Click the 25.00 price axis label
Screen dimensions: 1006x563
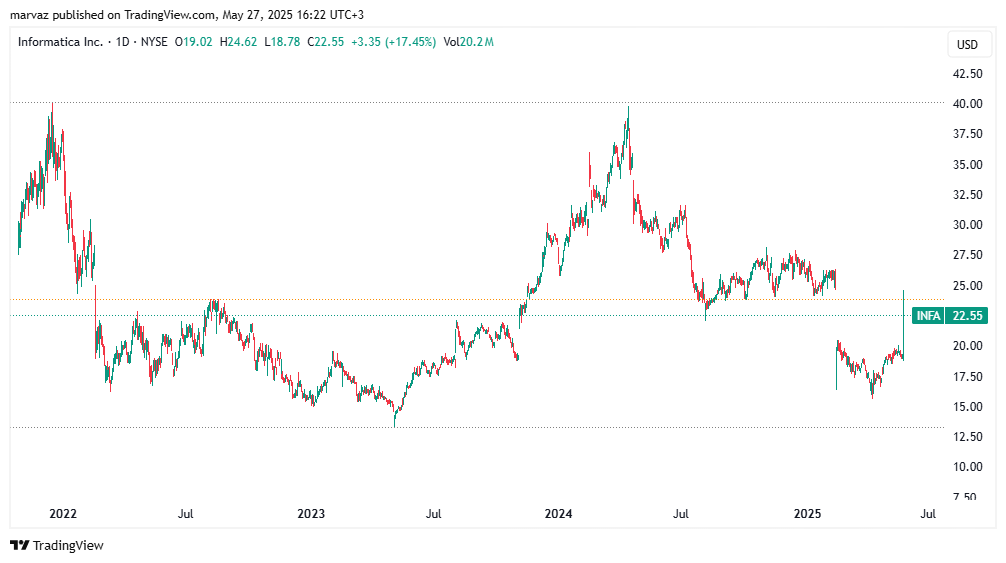point(968,285)
